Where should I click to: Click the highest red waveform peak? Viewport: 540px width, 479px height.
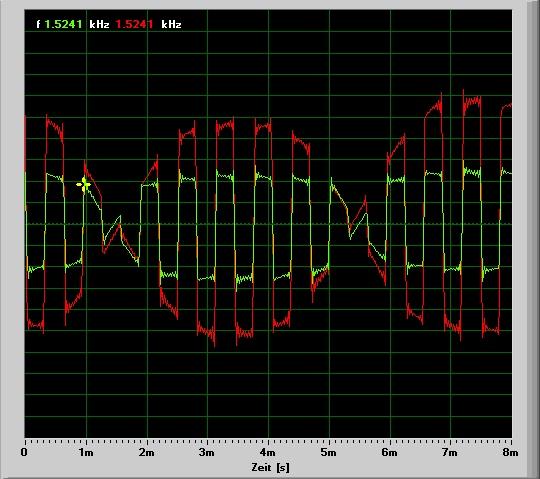[x=463, y=92]
